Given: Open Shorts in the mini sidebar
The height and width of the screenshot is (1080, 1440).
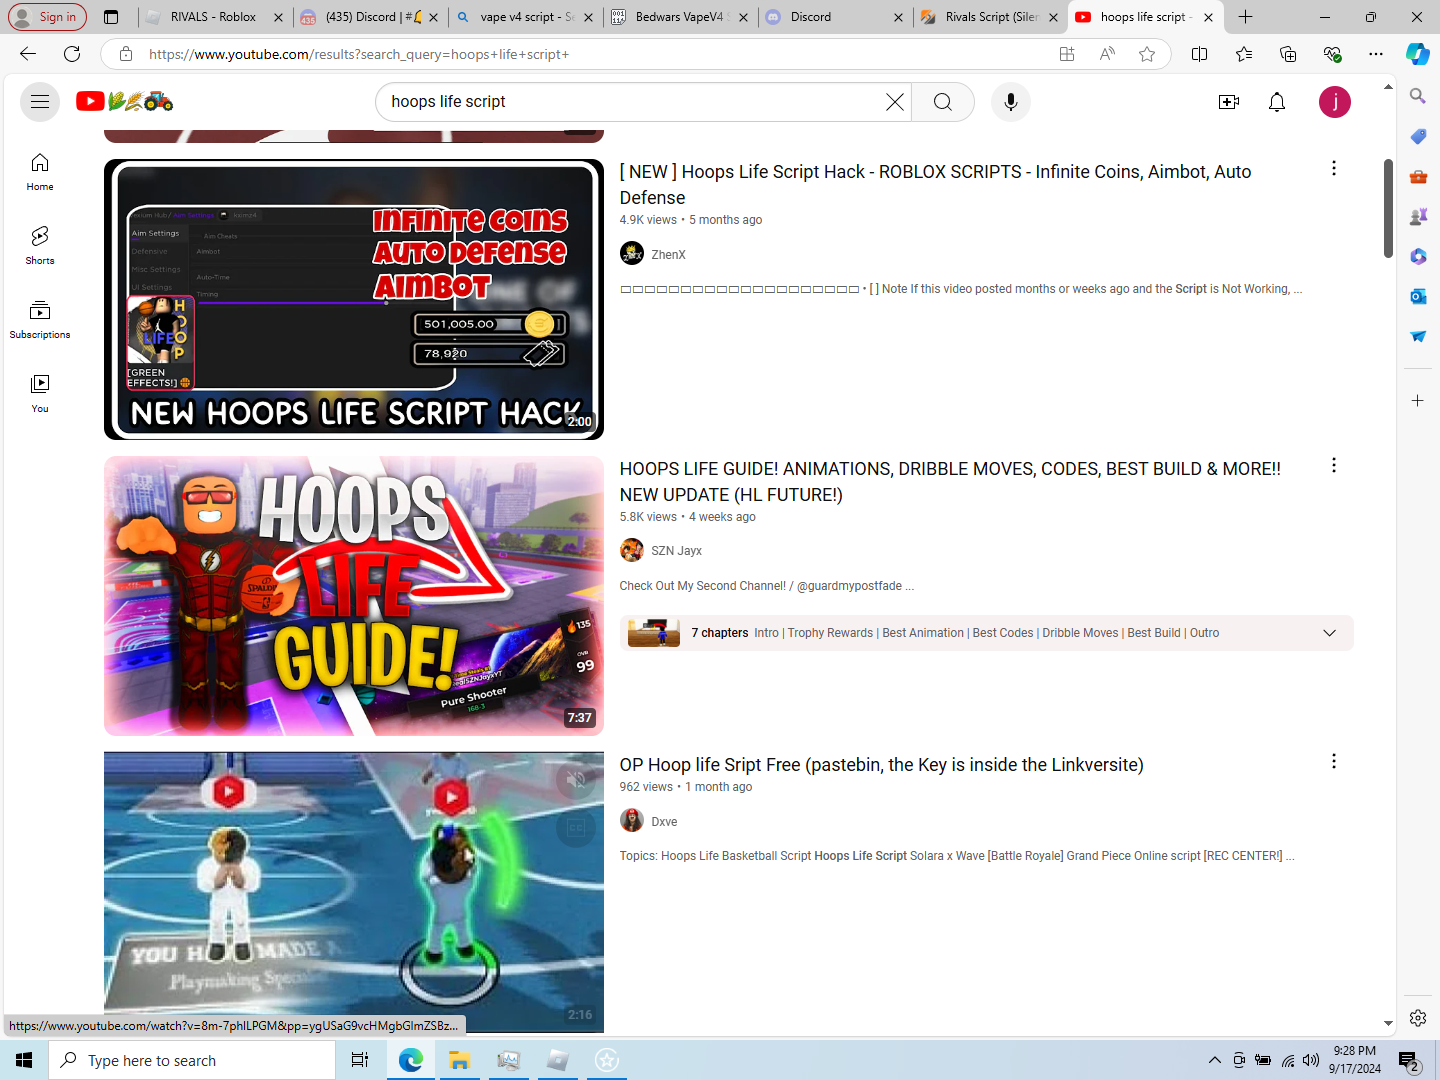Looking at the screenshot, I should 40,246.
